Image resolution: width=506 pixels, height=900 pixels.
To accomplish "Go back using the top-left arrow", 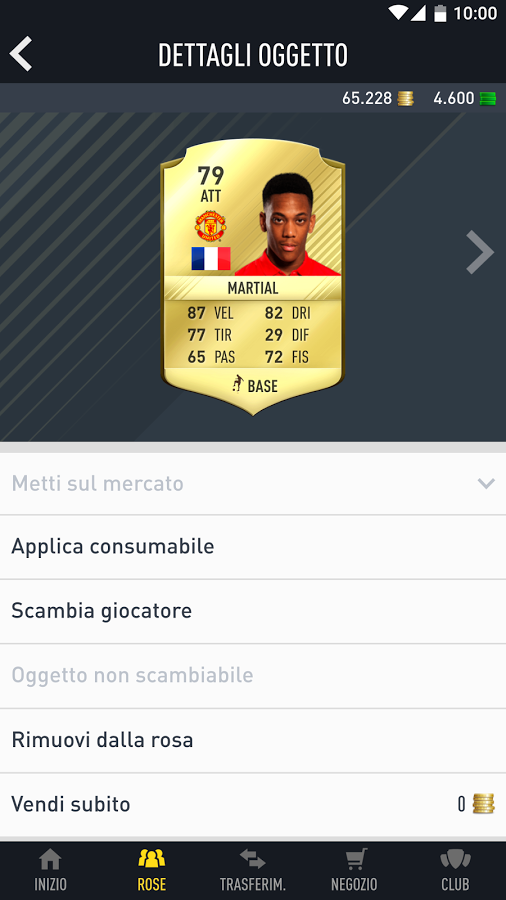I will [x=21, y=54].
